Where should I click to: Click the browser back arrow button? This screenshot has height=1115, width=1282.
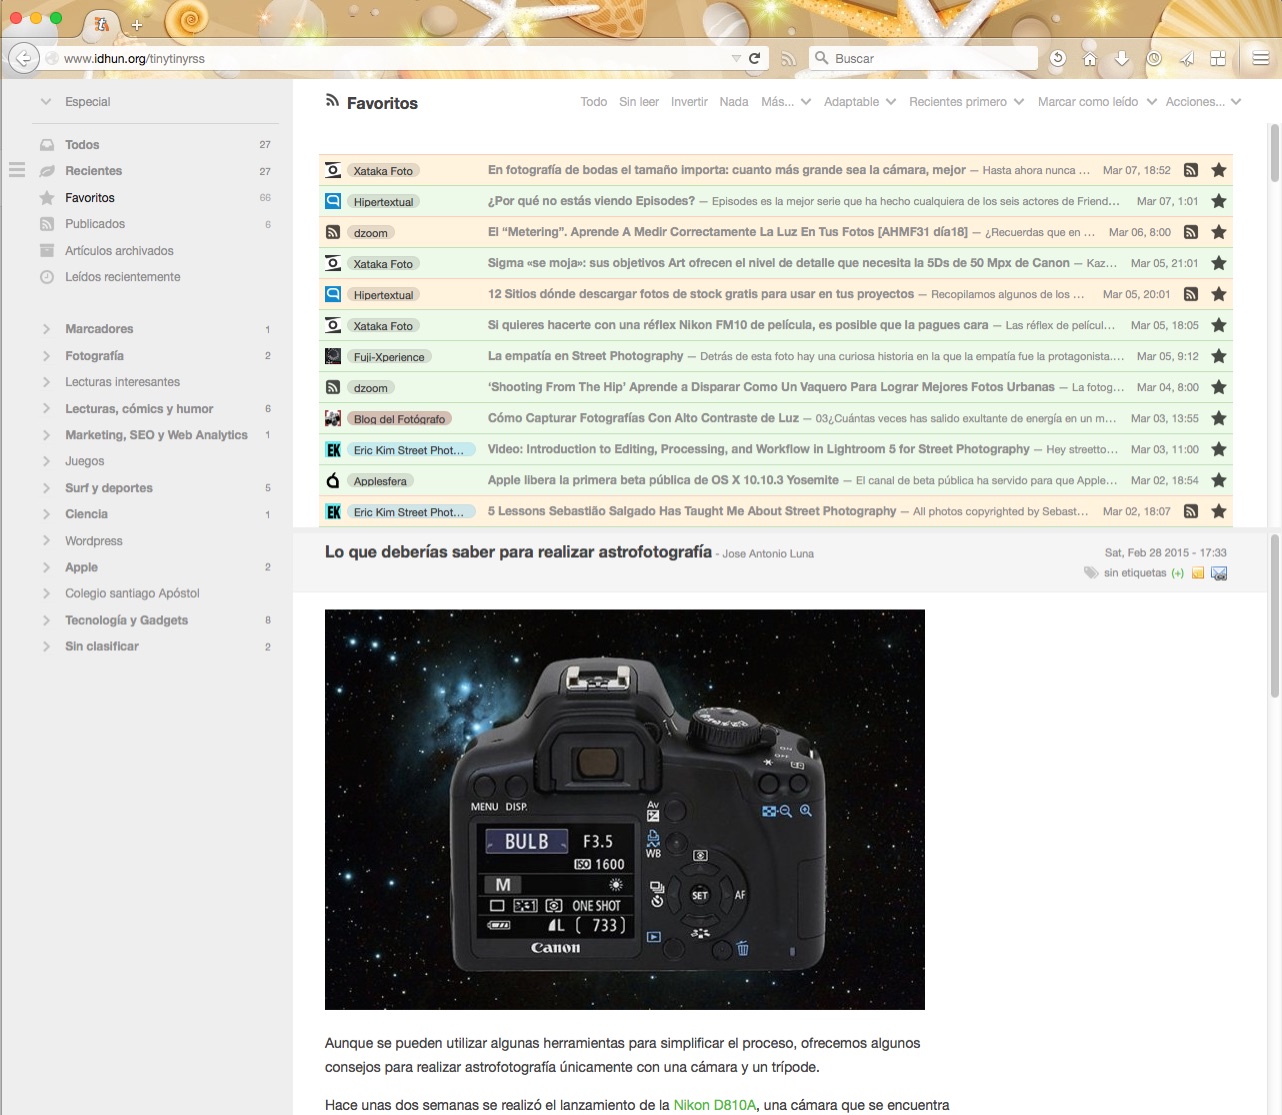[23, 58]
